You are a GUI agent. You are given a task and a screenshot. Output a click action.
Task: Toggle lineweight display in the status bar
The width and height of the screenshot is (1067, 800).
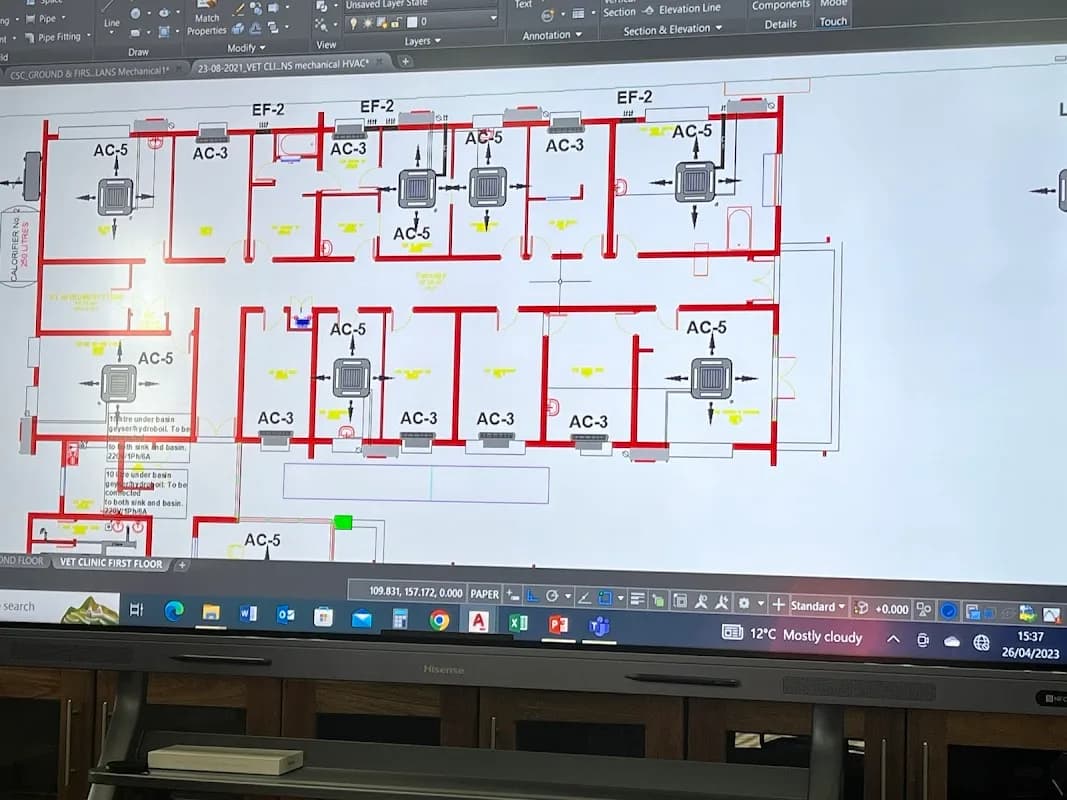638,599
